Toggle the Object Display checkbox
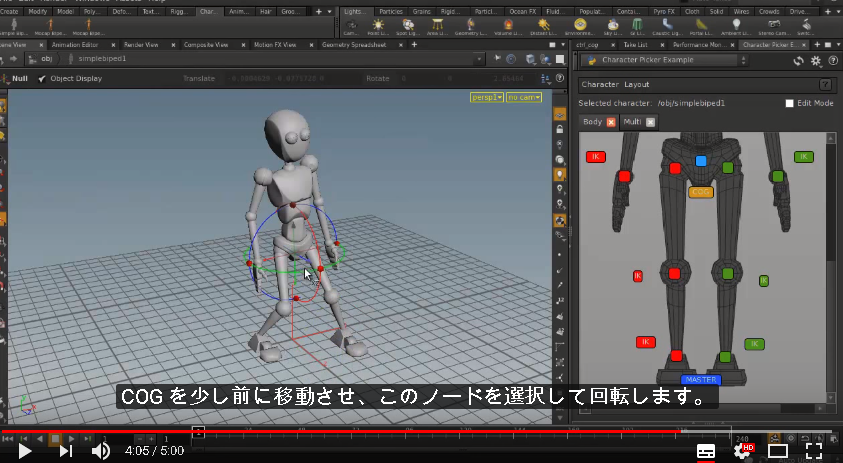 coord(42,79)
